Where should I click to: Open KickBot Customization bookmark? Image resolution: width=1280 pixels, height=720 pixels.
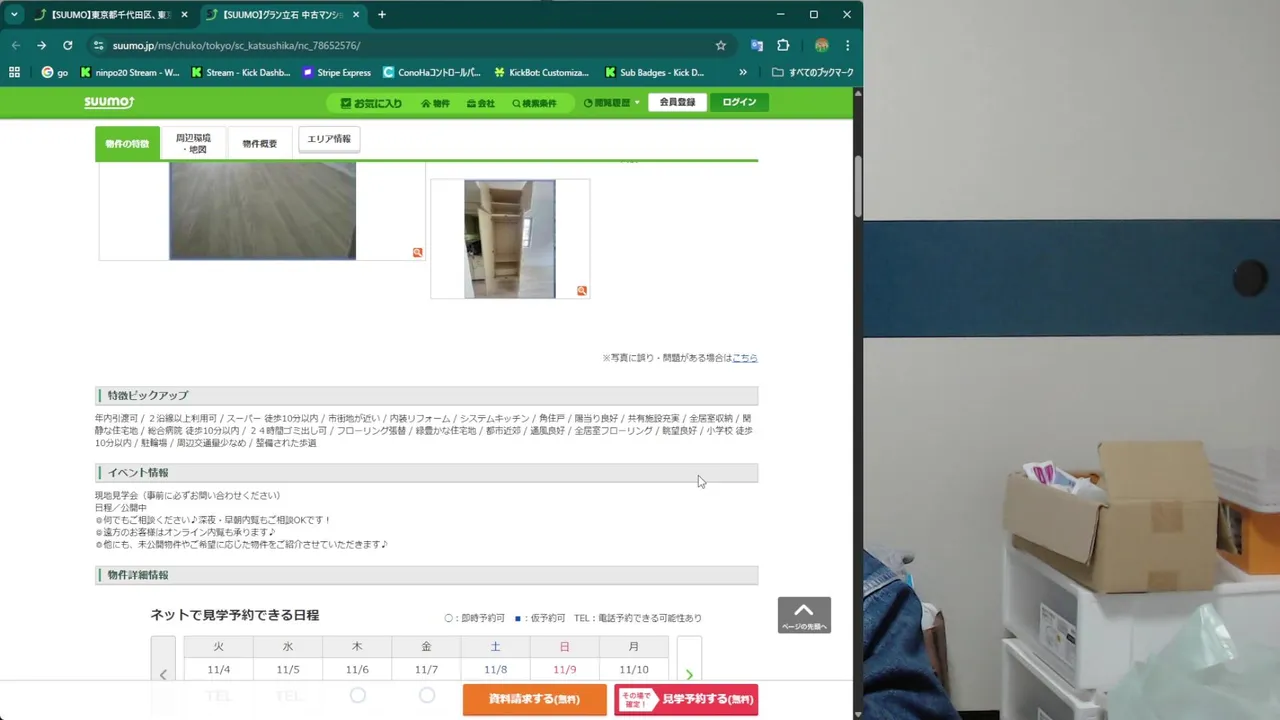pos(541,72)
